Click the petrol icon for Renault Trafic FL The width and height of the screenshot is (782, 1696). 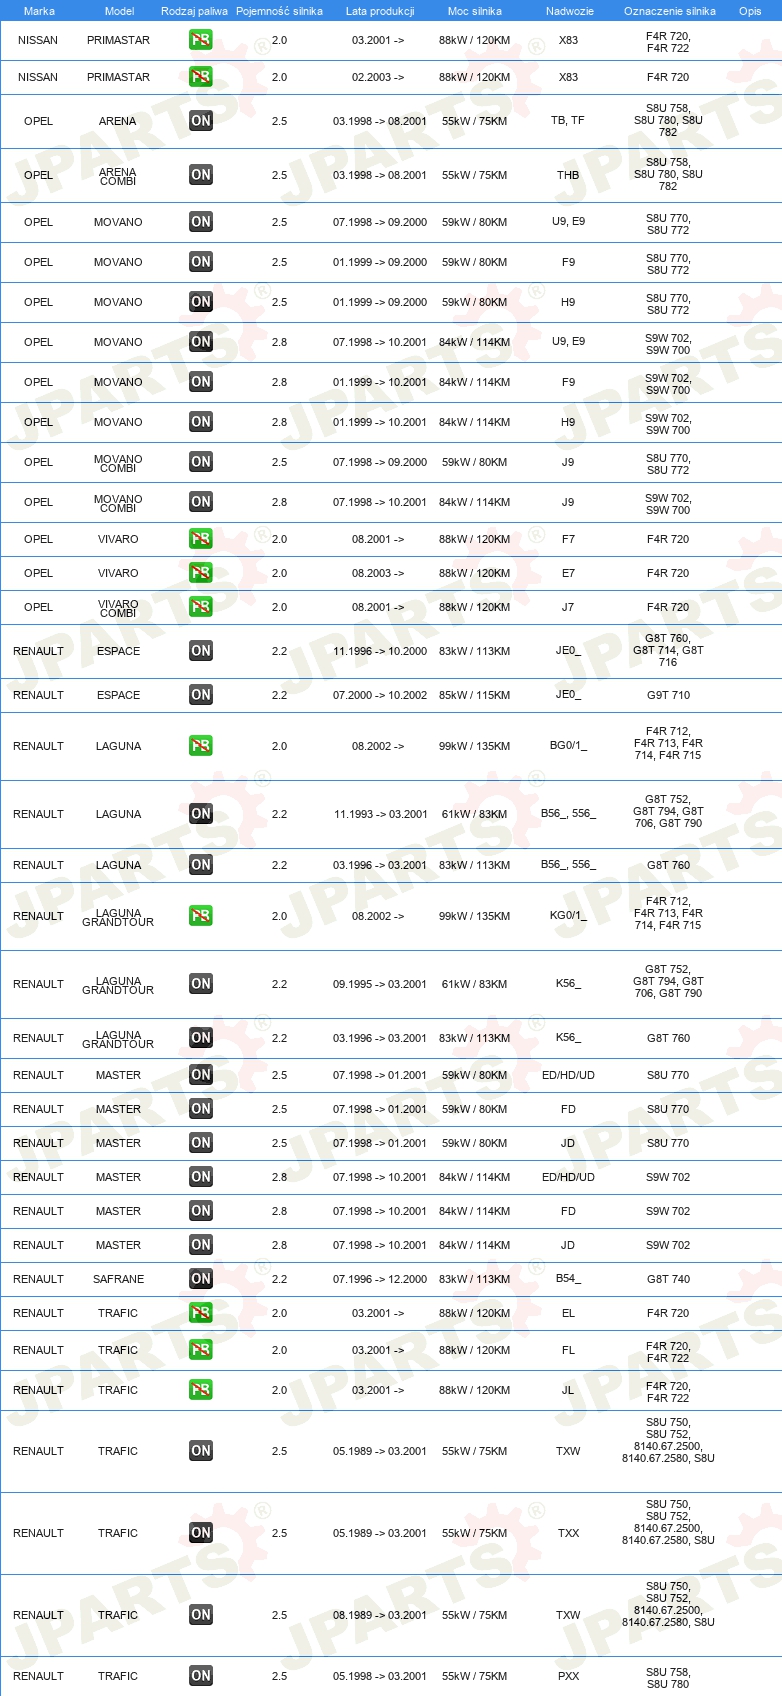pyautogui.click(x=201, y=1350)
